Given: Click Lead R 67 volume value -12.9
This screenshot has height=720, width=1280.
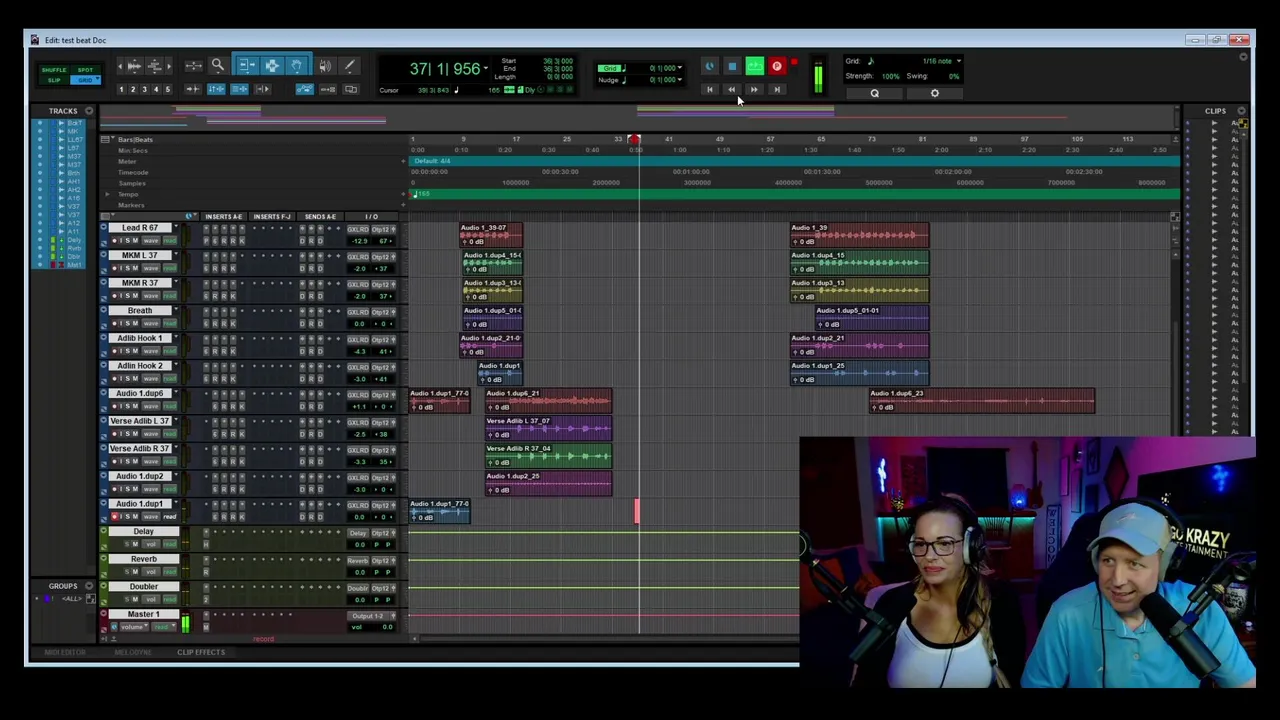Looking at the screenshot, I should tap(359, 241).
